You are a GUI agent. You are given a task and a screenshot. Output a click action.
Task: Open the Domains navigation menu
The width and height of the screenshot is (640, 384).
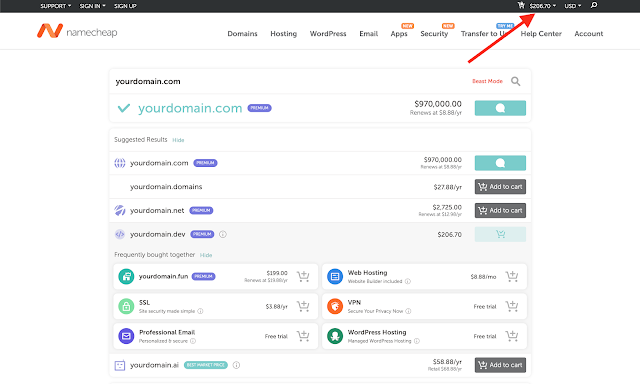pyautogui.click(x=242, y=33)
